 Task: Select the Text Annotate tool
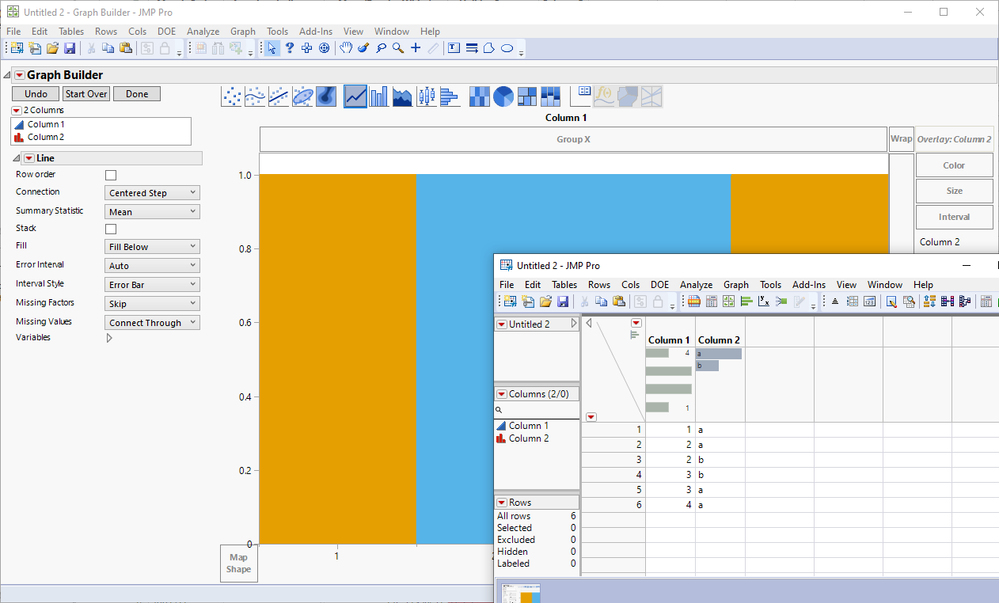[x=454, y=48]
